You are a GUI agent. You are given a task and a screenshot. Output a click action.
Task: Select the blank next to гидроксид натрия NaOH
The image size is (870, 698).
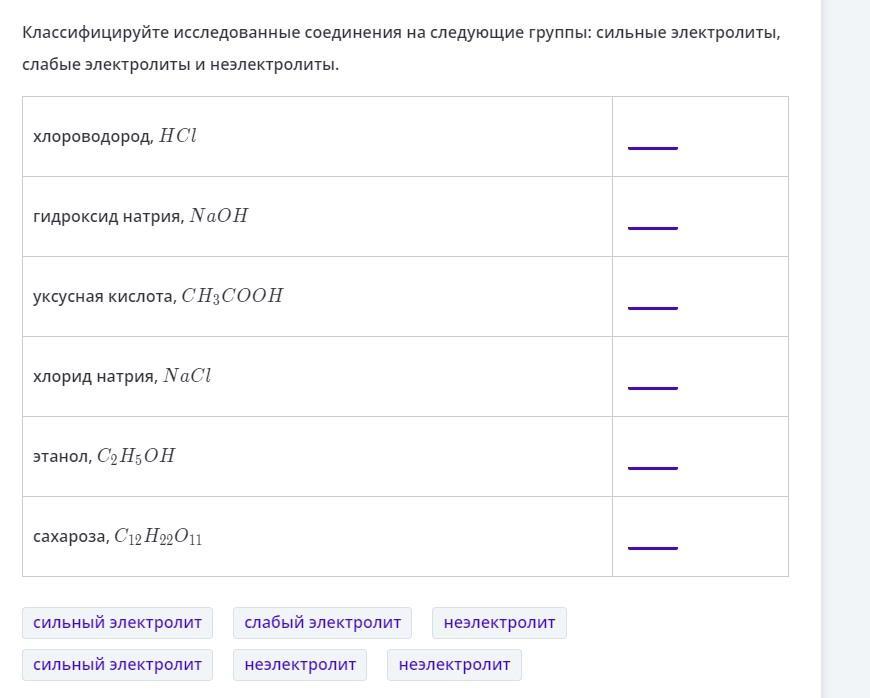pyautogui.click(x=653, y=220)
